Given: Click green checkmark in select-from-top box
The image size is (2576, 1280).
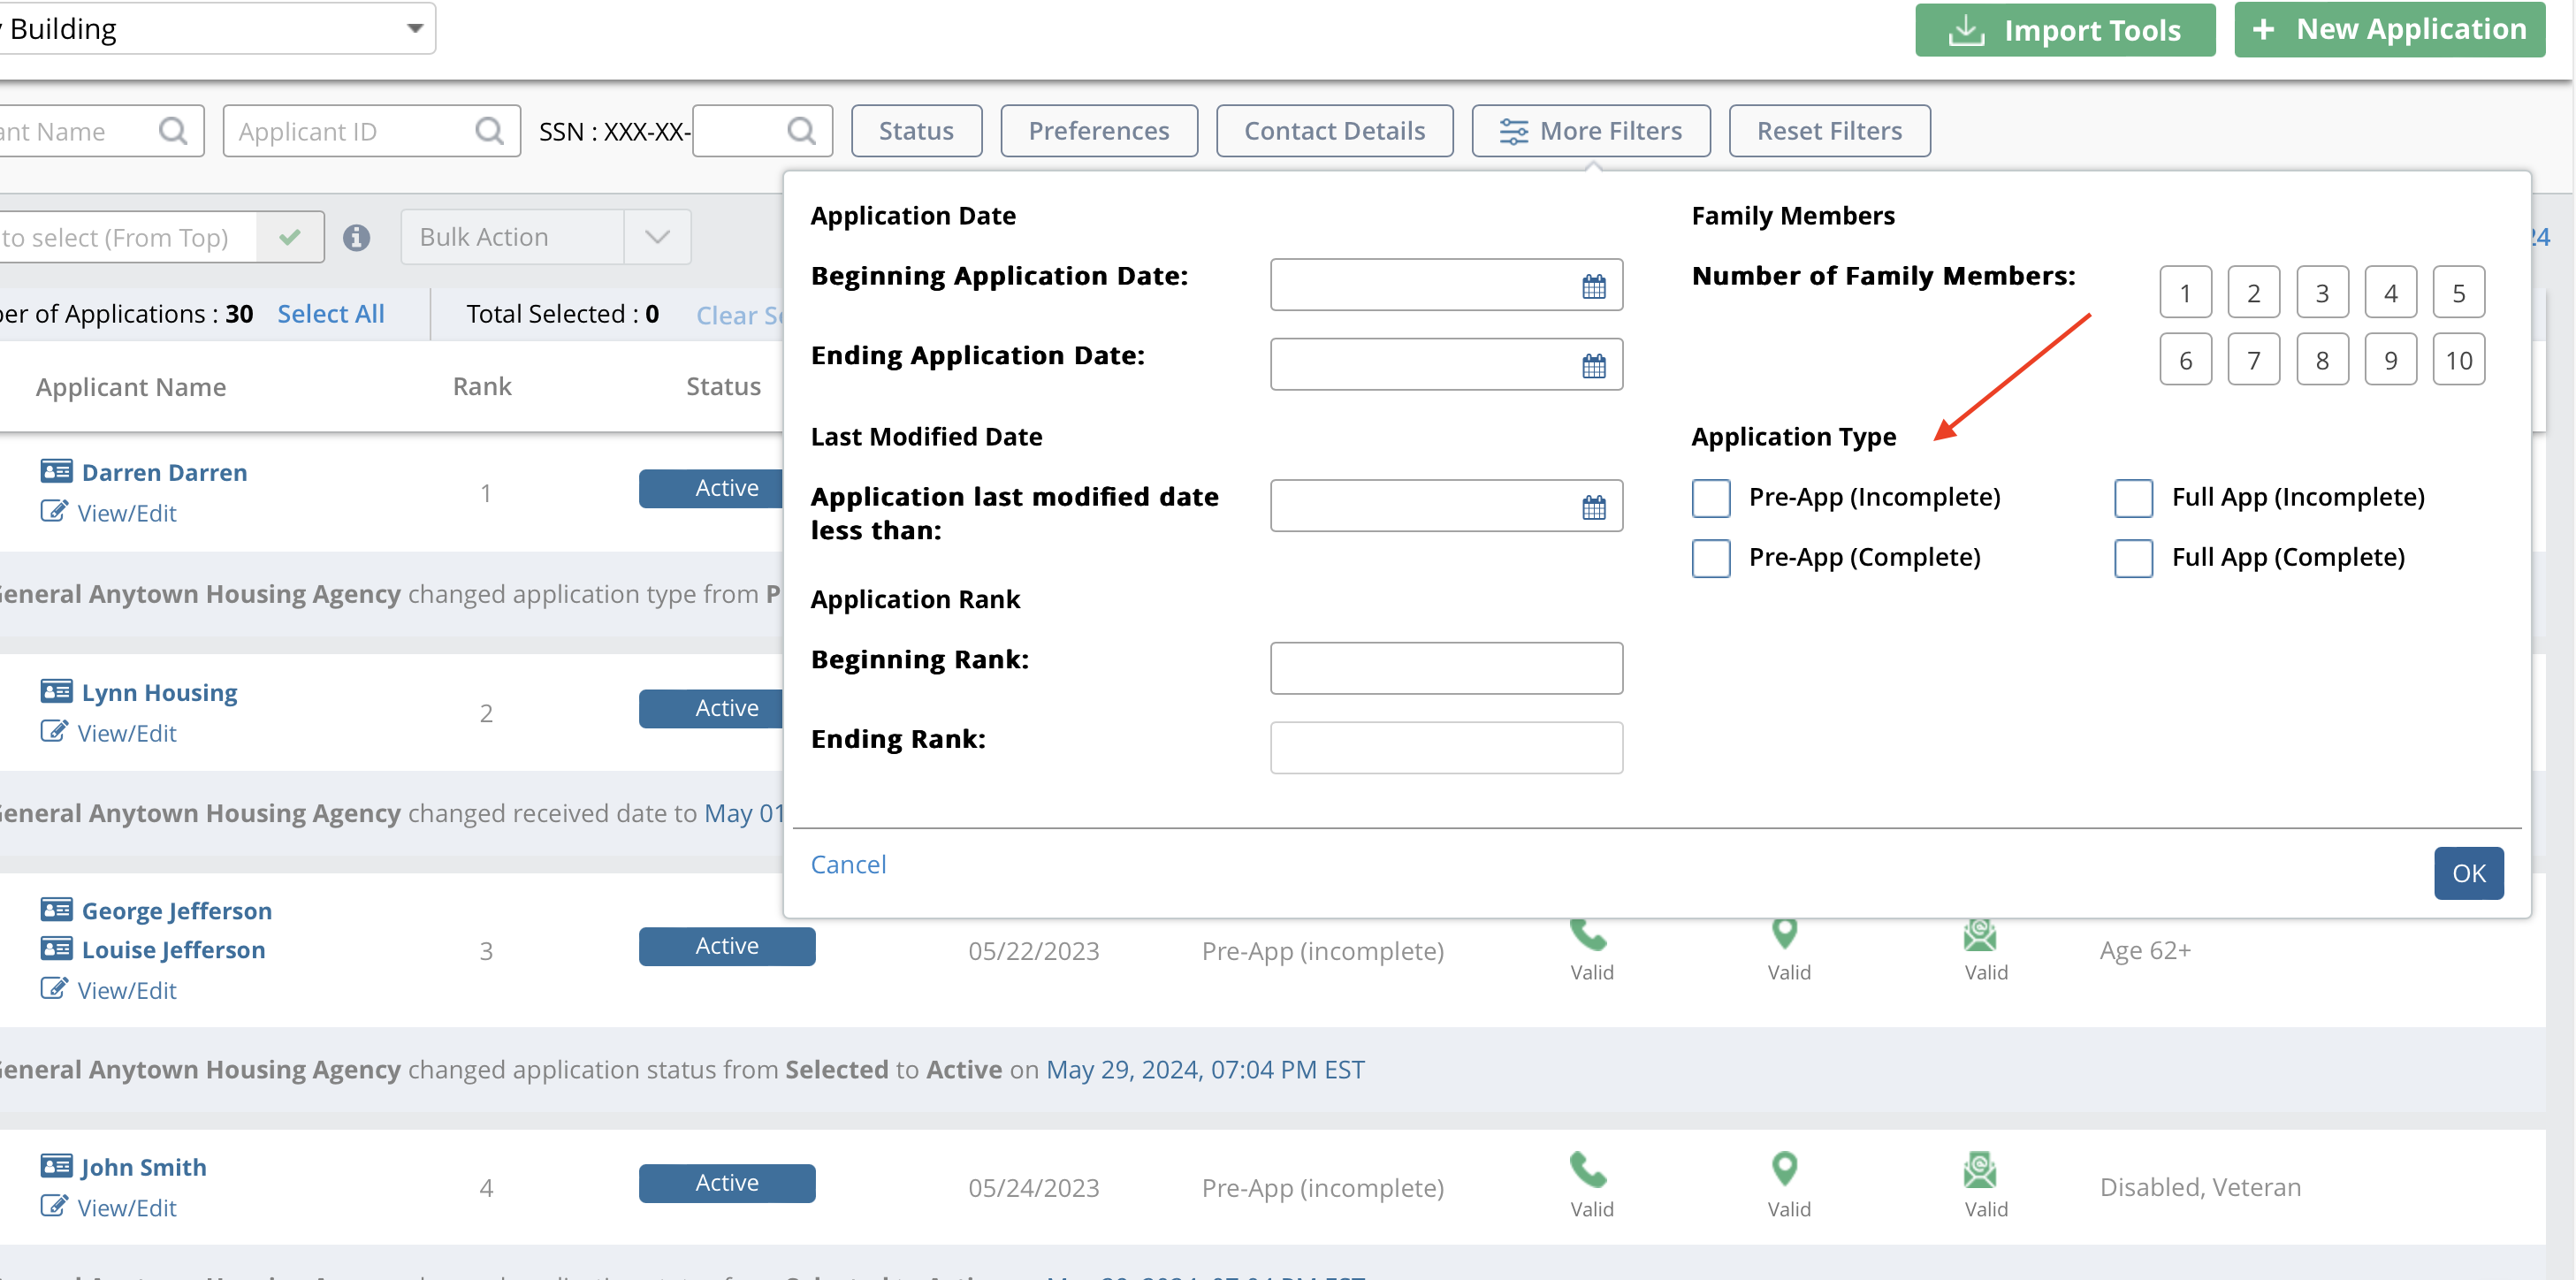Looking at the screenshot, I should coord(290,237).
